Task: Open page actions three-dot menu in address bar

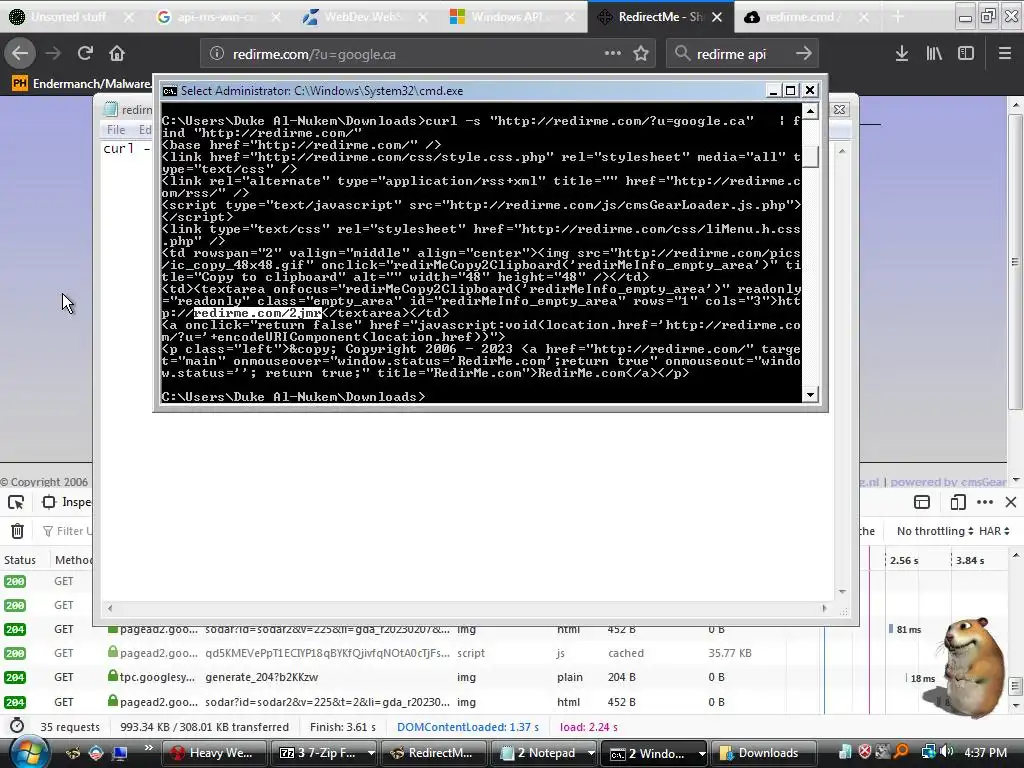Action: (x=613, y=54)
